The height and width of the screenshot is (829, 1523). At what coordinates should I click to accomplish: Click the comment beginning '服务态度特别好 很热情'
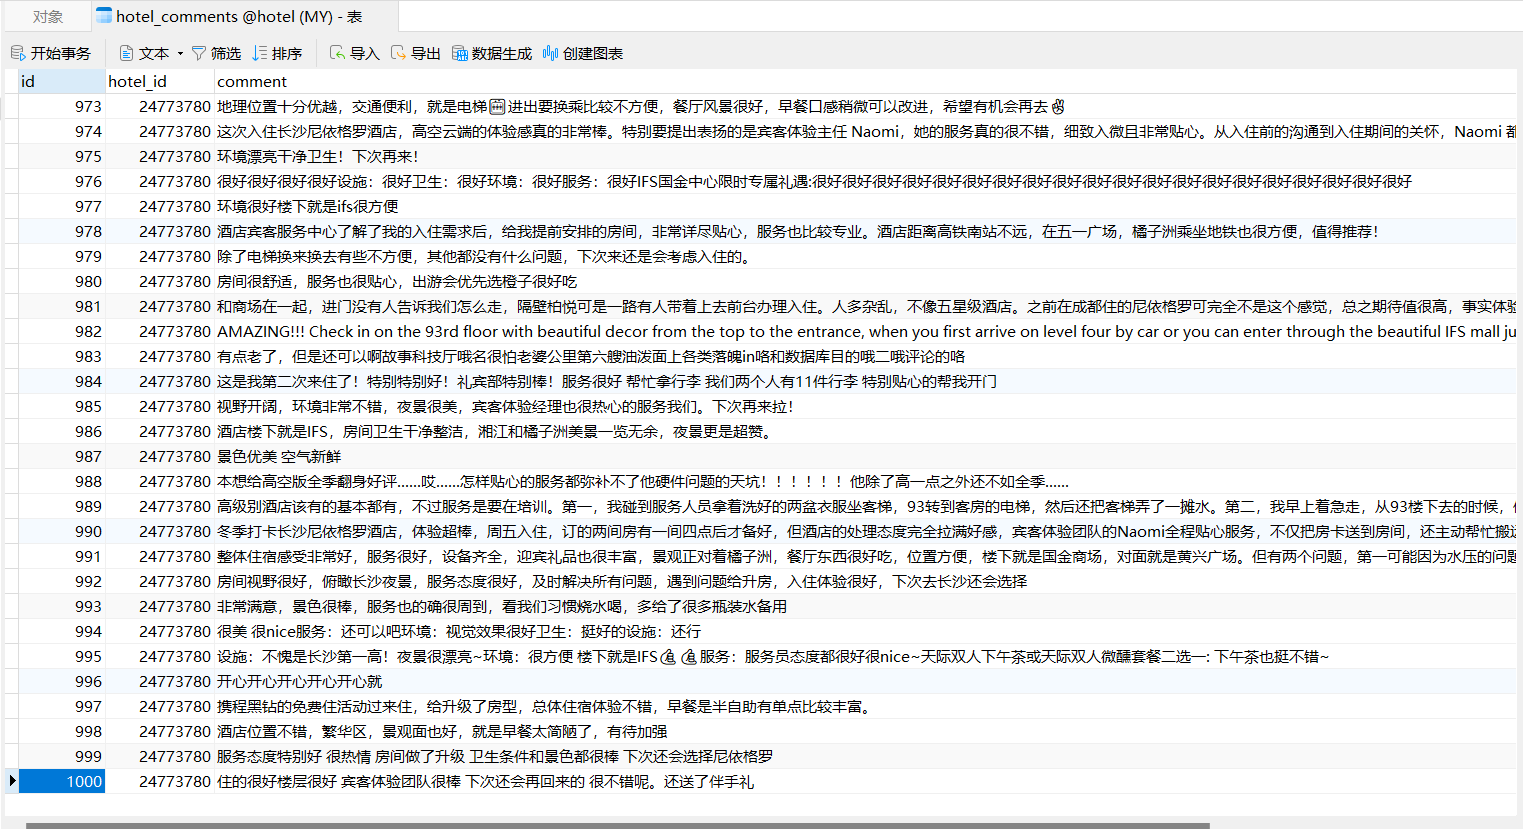click(x=495, y=756)
